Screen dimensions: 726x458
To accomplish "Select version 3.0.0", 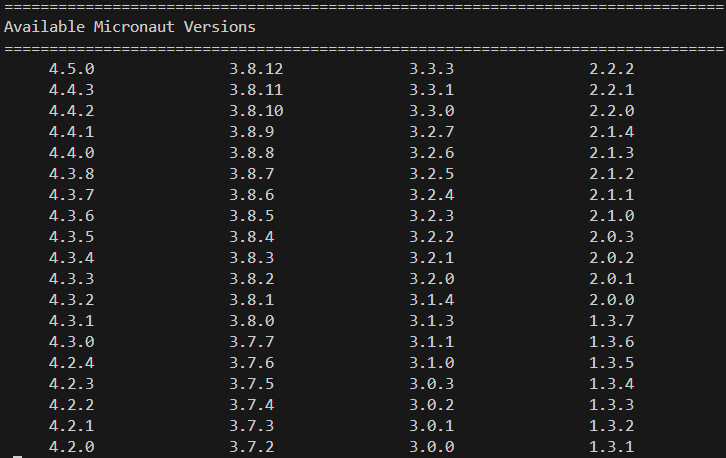I will coord(432,447).
